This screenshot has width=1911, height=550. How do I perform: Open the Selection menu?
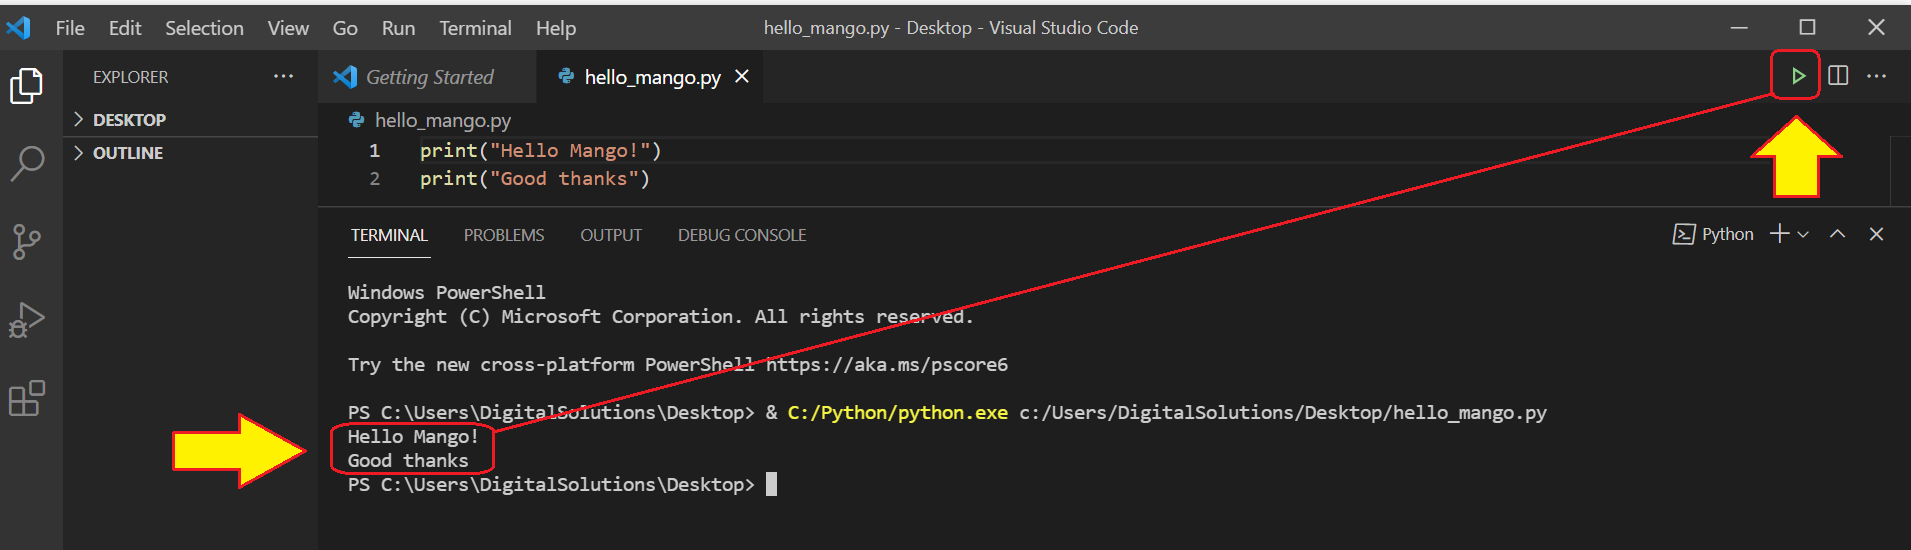click(x=204, y=28)
